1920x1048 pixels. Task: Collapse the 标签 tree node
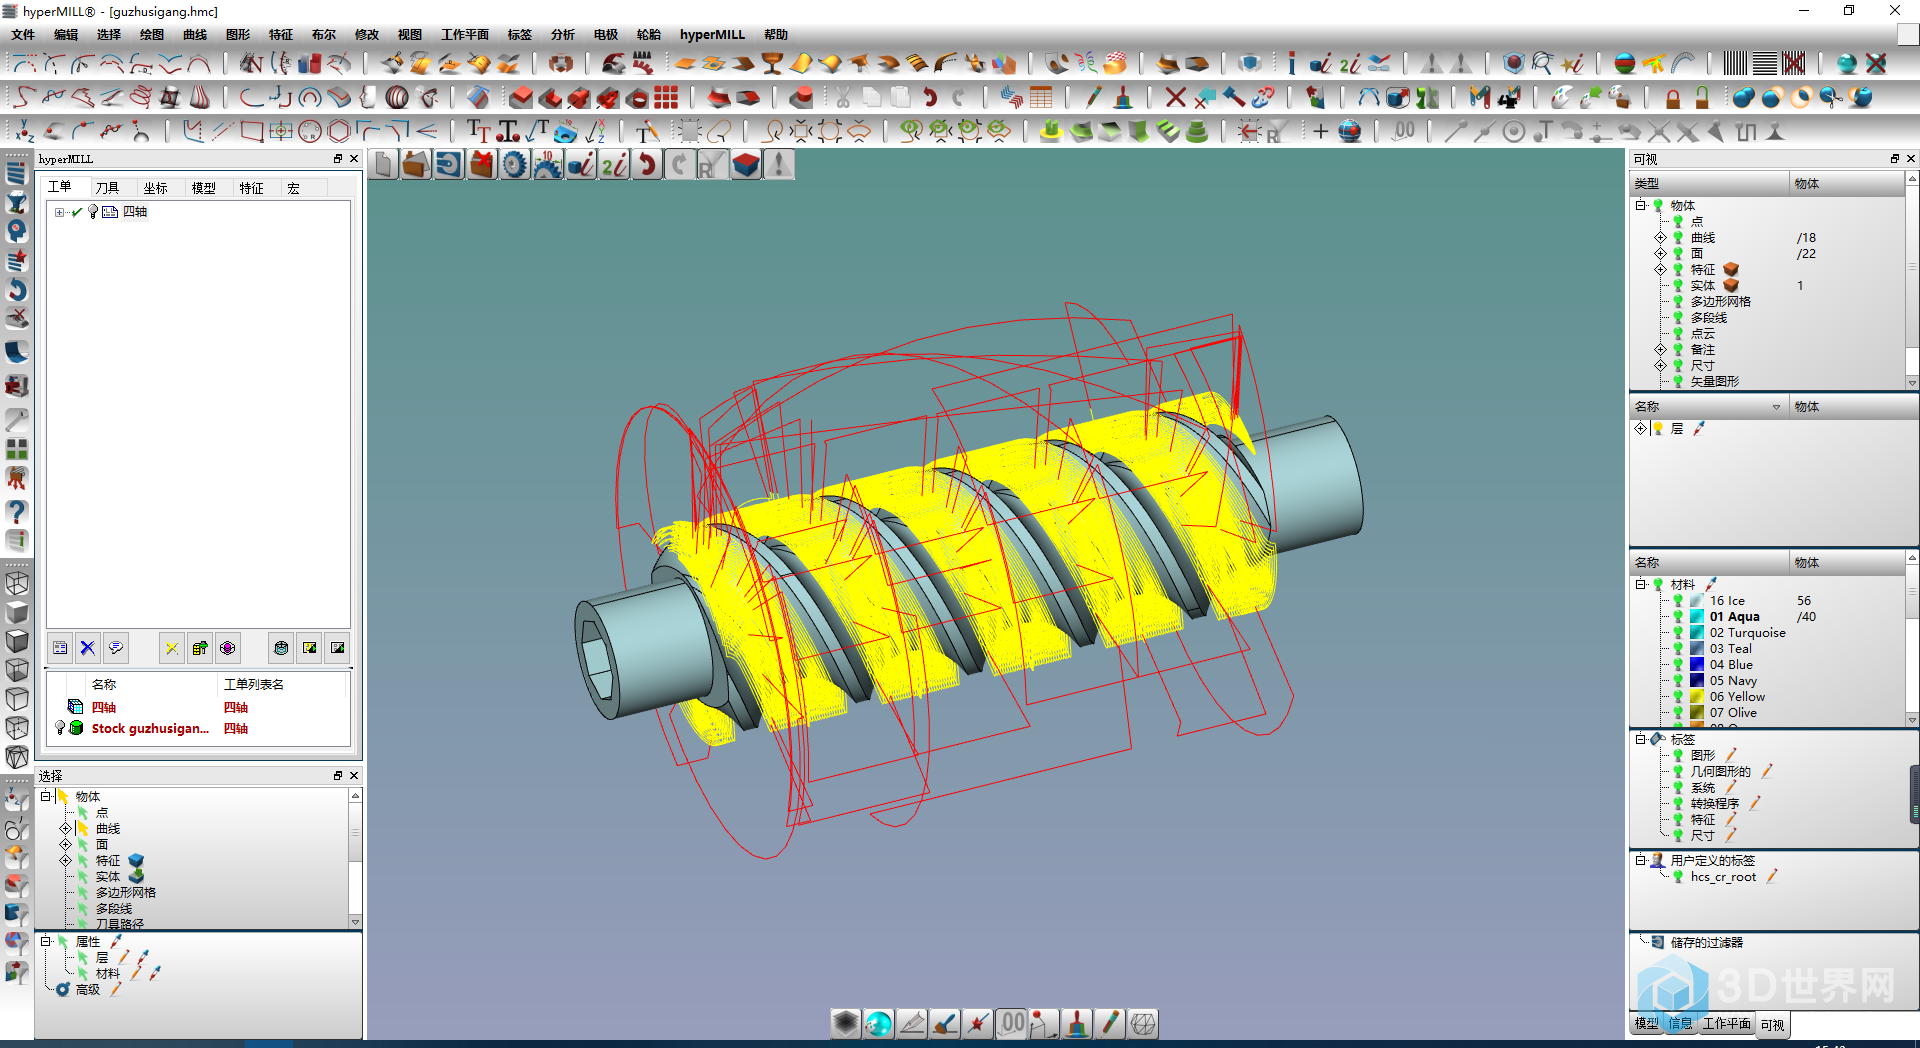coord(1641,739)
